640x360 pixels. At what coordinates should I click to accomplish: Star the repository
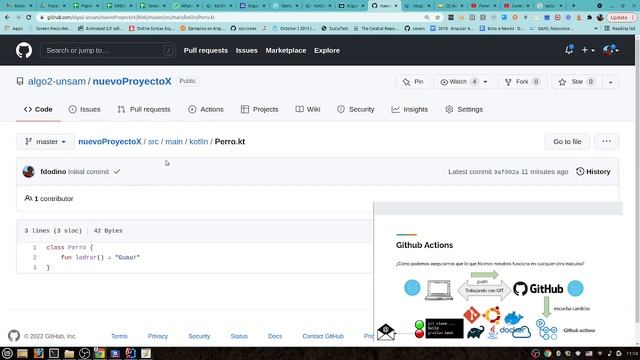pos(577,82)
